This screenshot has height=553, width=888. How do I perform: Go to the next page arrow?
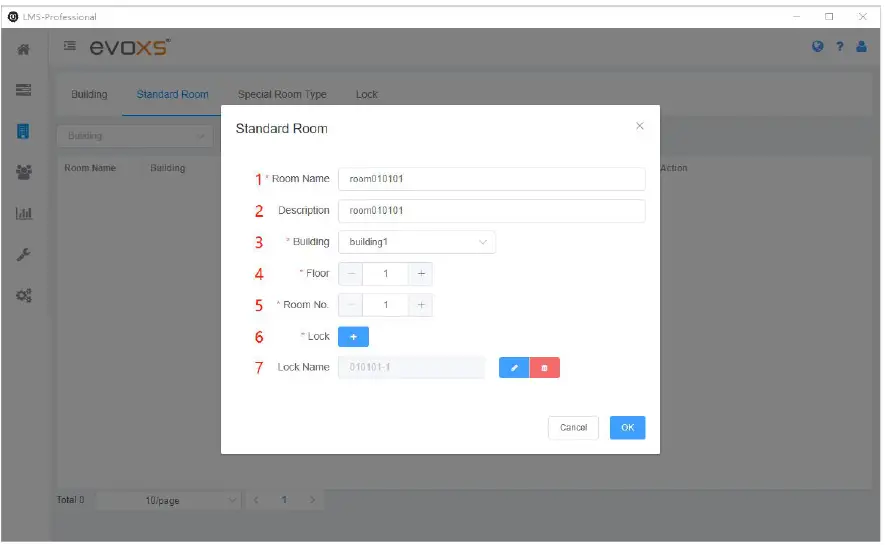click(x=312, y=500)
